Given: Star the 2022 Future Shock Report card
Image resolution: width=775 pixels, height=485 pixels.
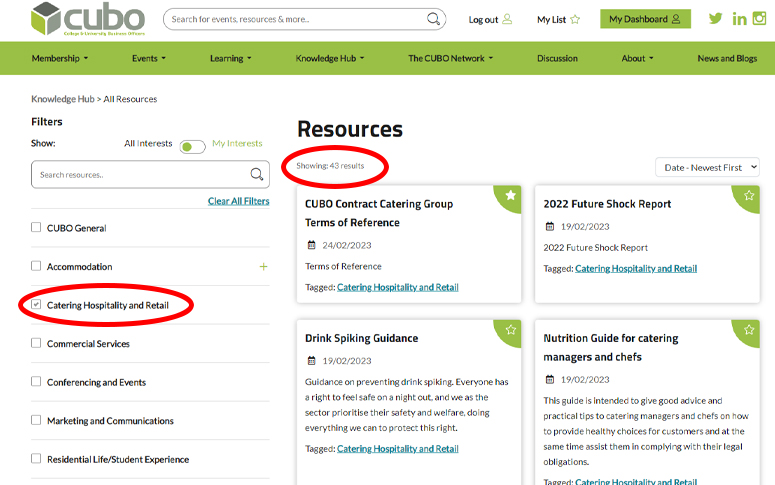Looking at the screenshot, I should click(749, 196).
